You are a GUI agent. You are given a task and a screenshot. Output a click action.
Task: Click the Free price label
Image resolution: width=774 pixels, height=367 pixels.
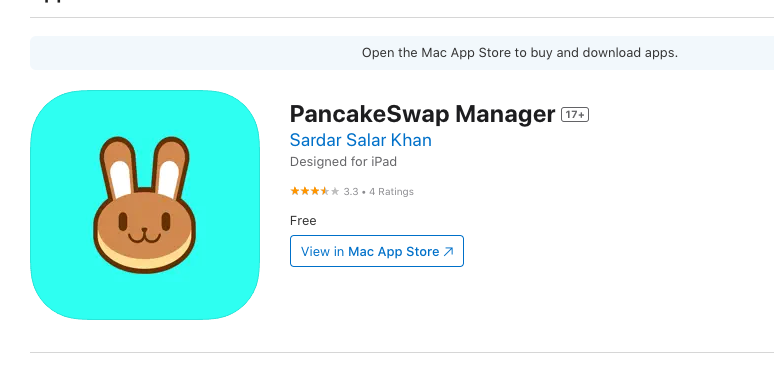tap(303, 221)
